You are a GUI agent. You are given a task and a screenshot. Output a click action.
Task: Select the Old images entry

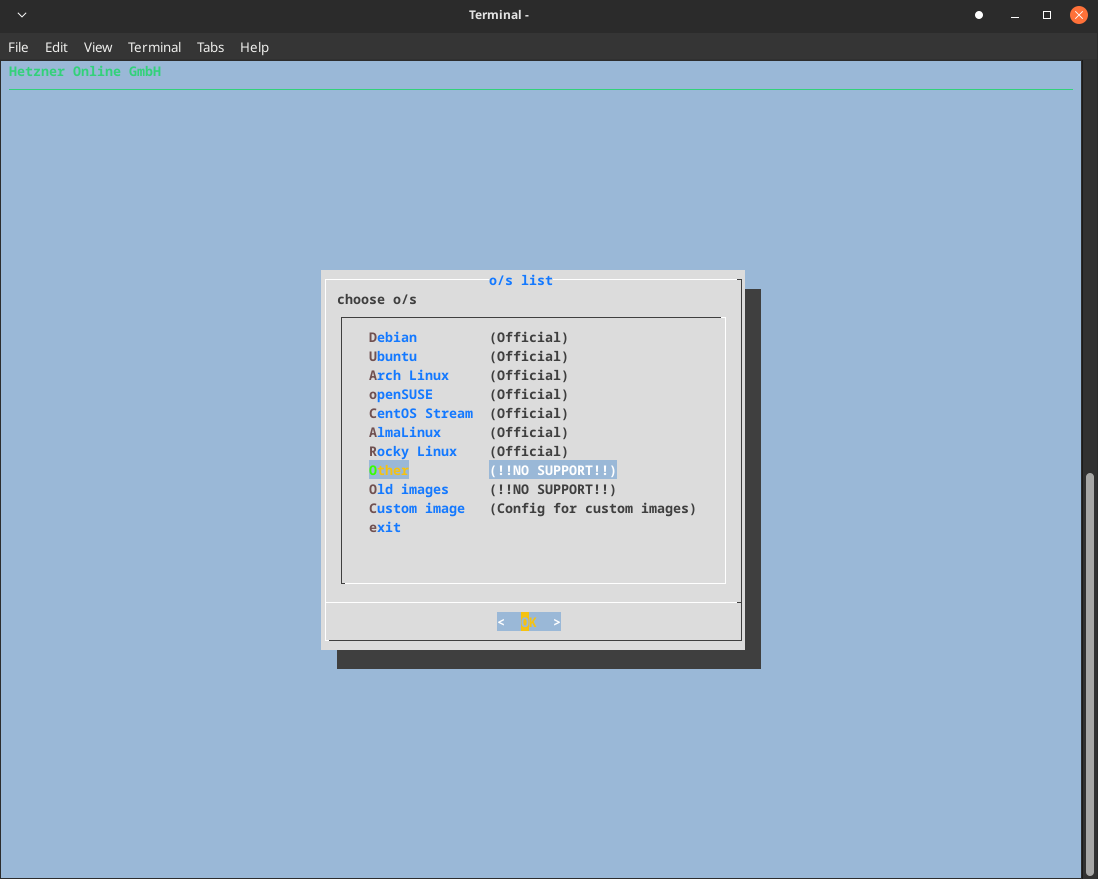(x=409, y=489)
